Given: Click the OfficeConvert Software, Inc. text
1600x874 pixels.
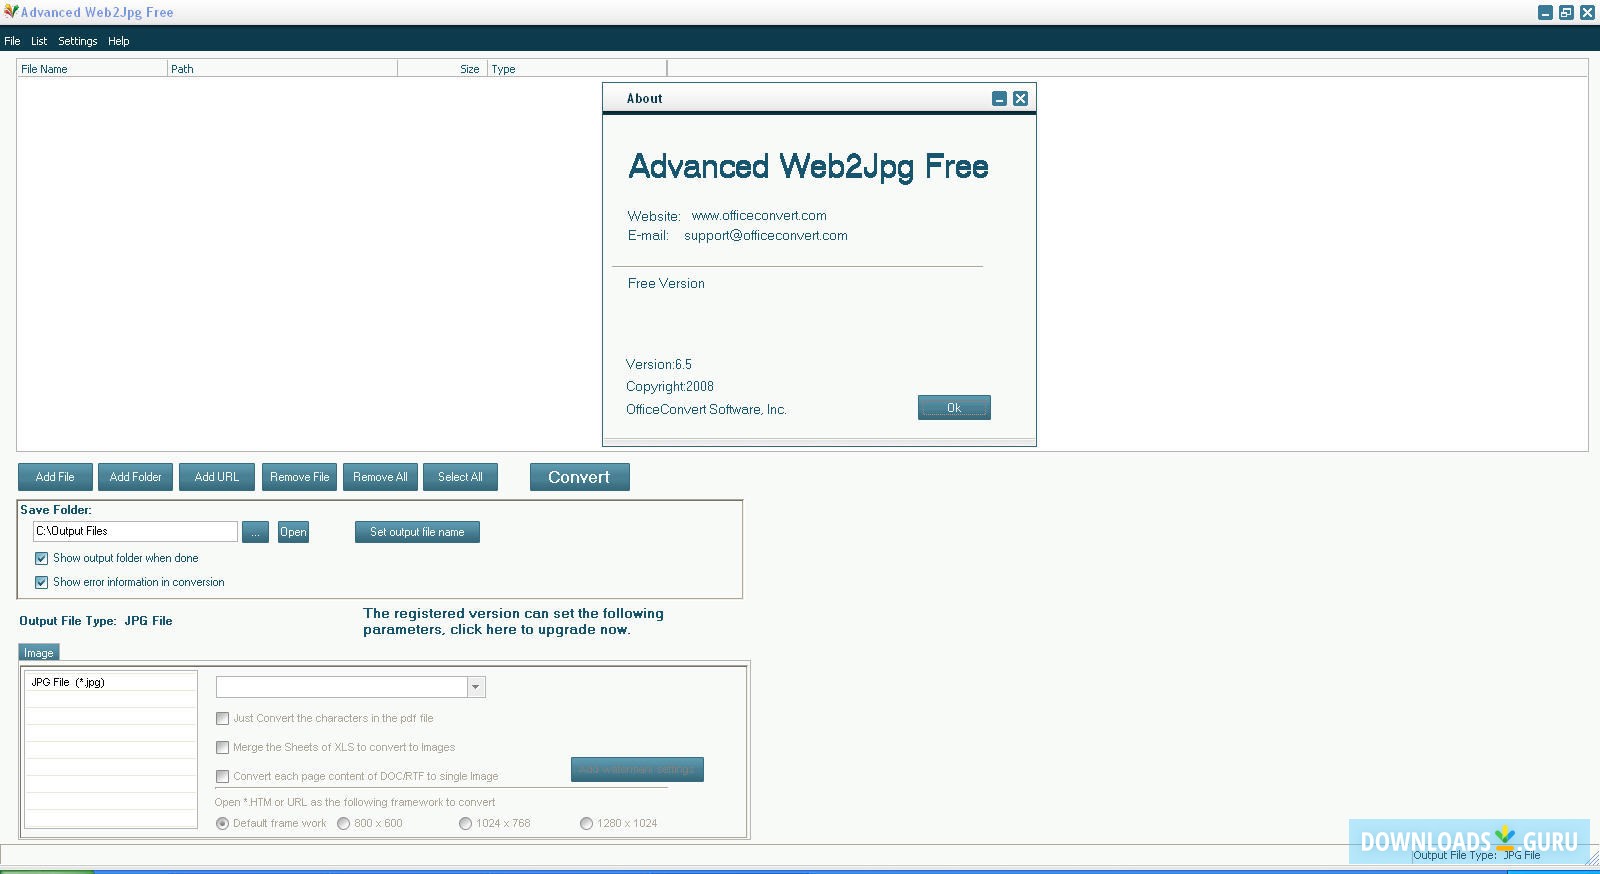Looking at the screenshot, I should (706, 409).
